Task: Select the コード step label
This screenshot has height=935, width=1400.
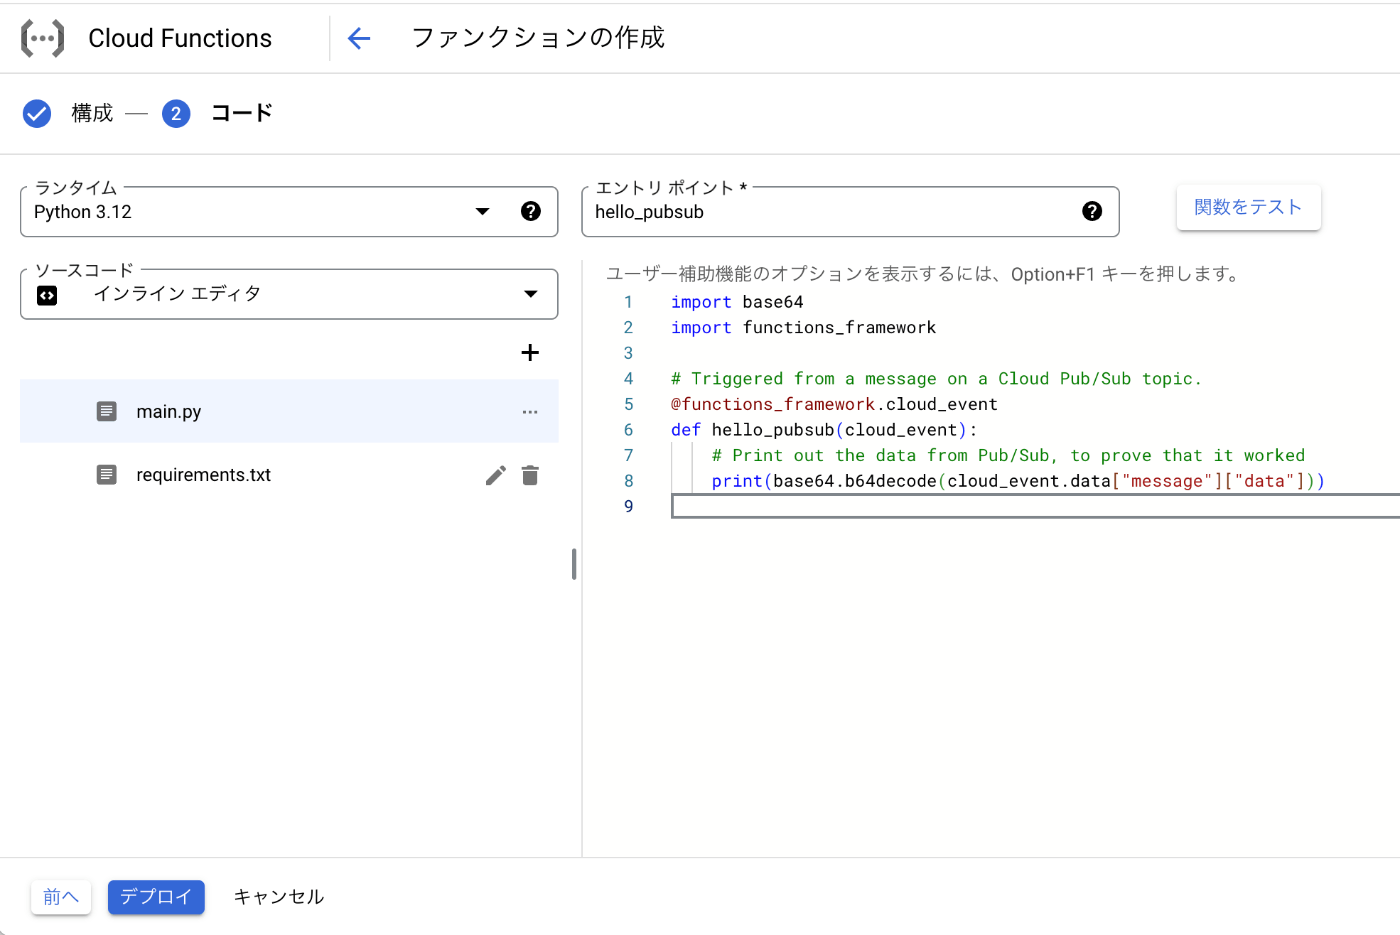Action: click(x=242, y=113)
